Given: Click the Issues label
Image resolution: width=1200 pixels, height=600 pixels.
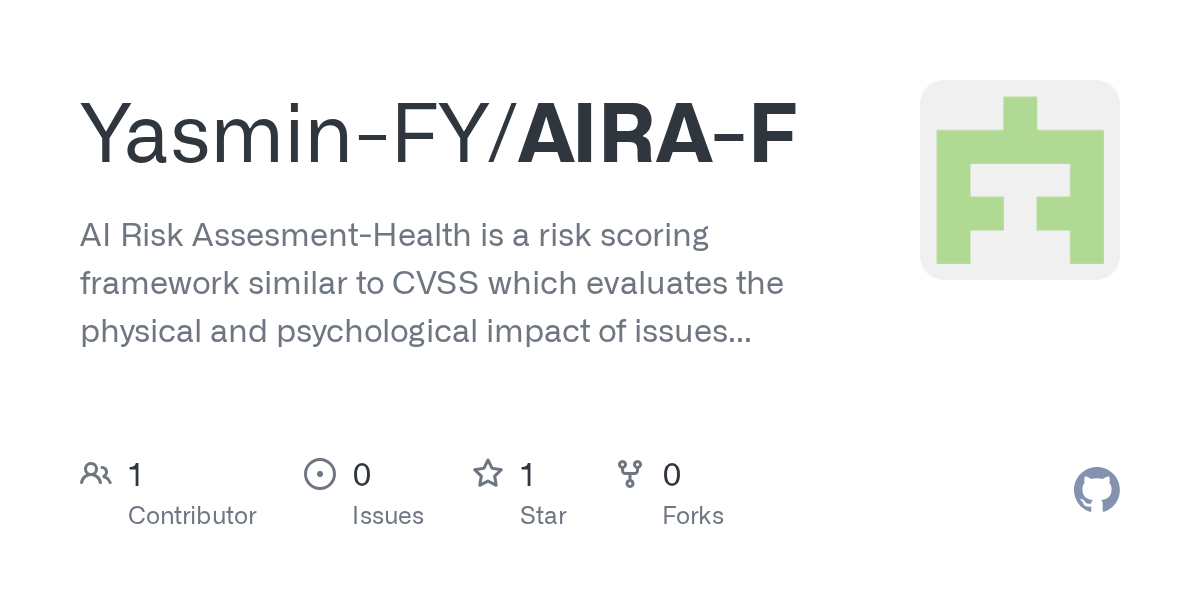Looking at the screenshot, I should pos(388,516).
